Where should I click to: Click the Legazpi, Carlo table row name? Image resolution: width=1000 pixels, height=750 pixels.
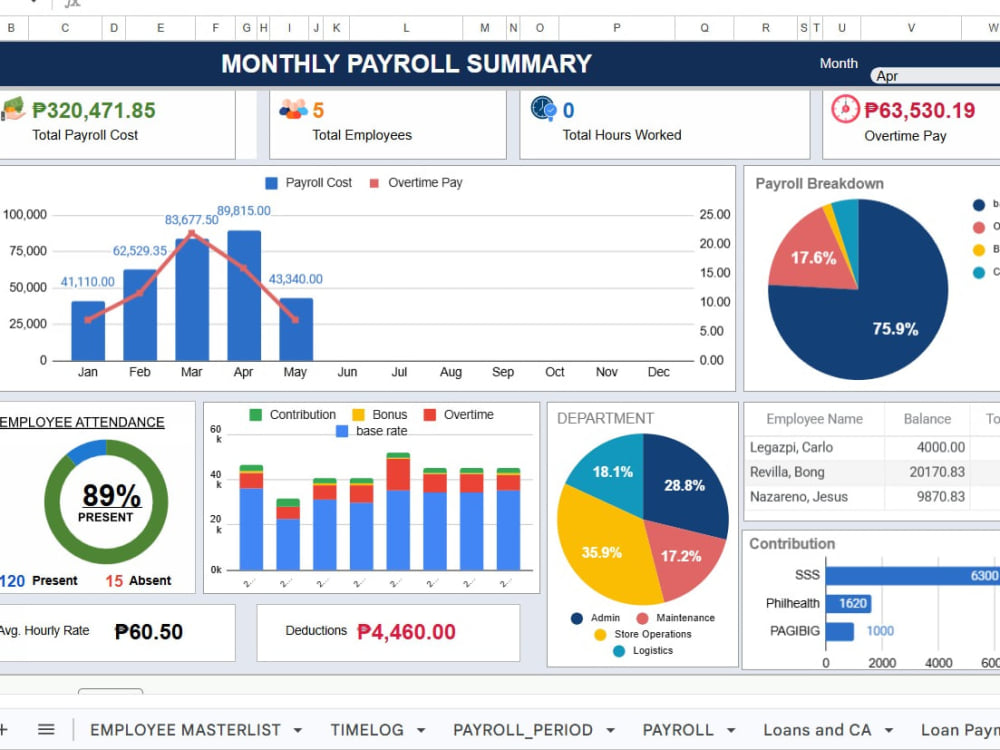click(x=791, y=447)
